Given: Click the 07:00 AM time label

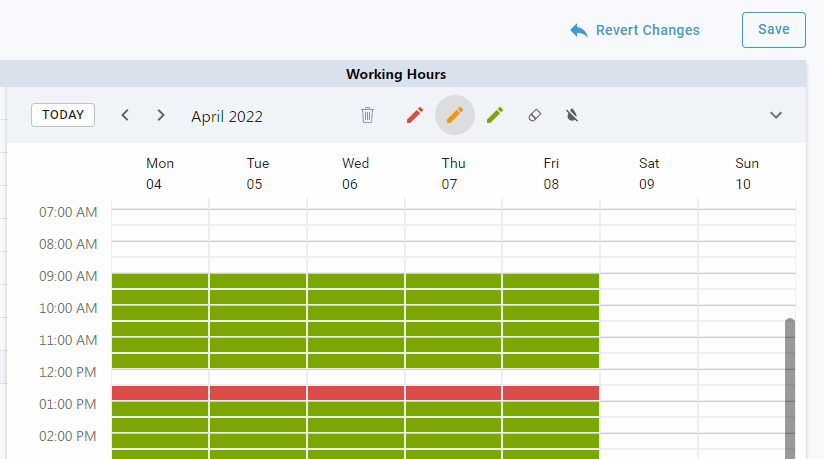Looking at the screenshot, I should click(x=68, y=212).
